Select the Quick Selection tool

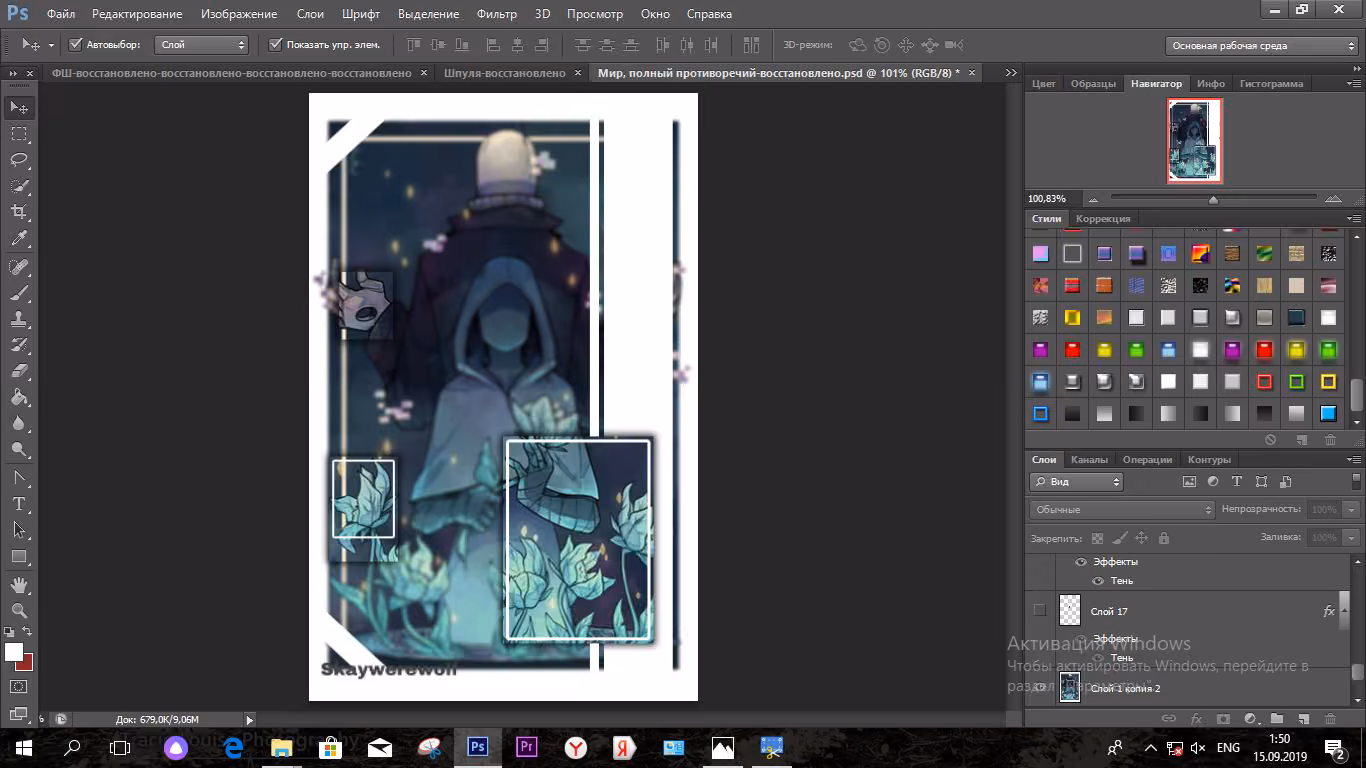point(19,186)
